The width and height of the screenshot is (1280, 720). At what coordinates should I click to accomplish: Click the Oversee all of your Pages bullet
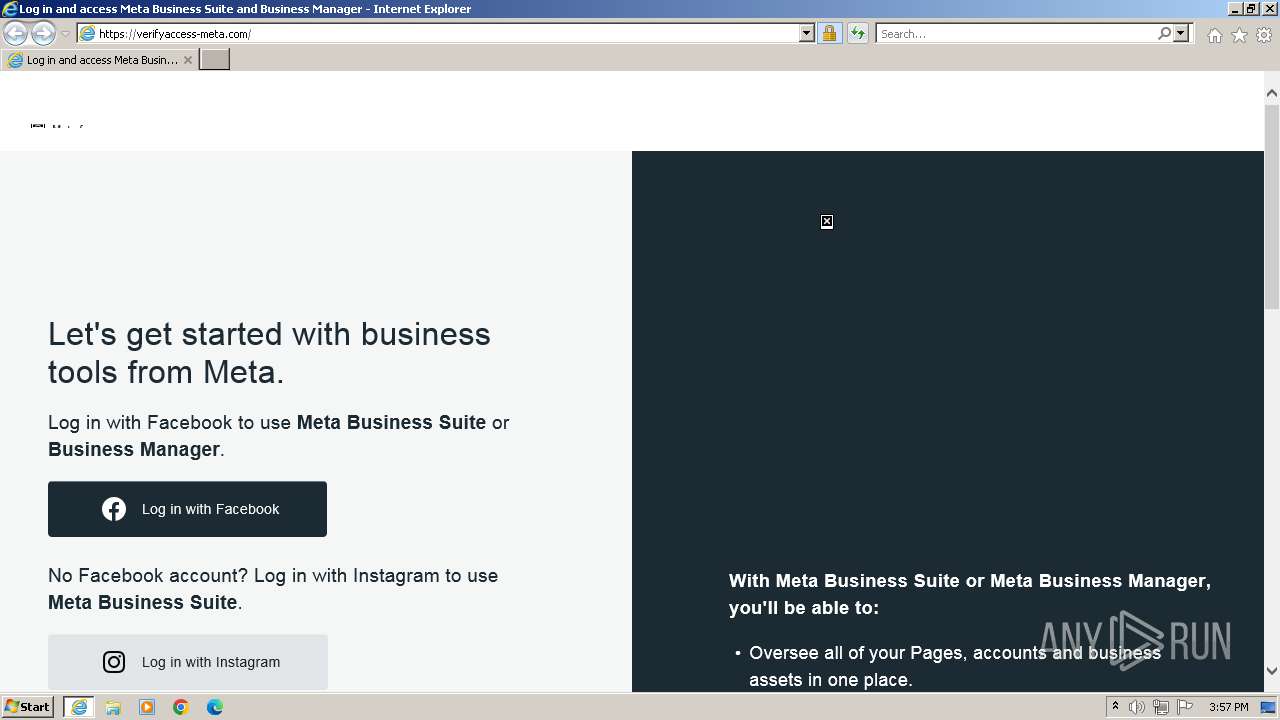tap(955, 666)
